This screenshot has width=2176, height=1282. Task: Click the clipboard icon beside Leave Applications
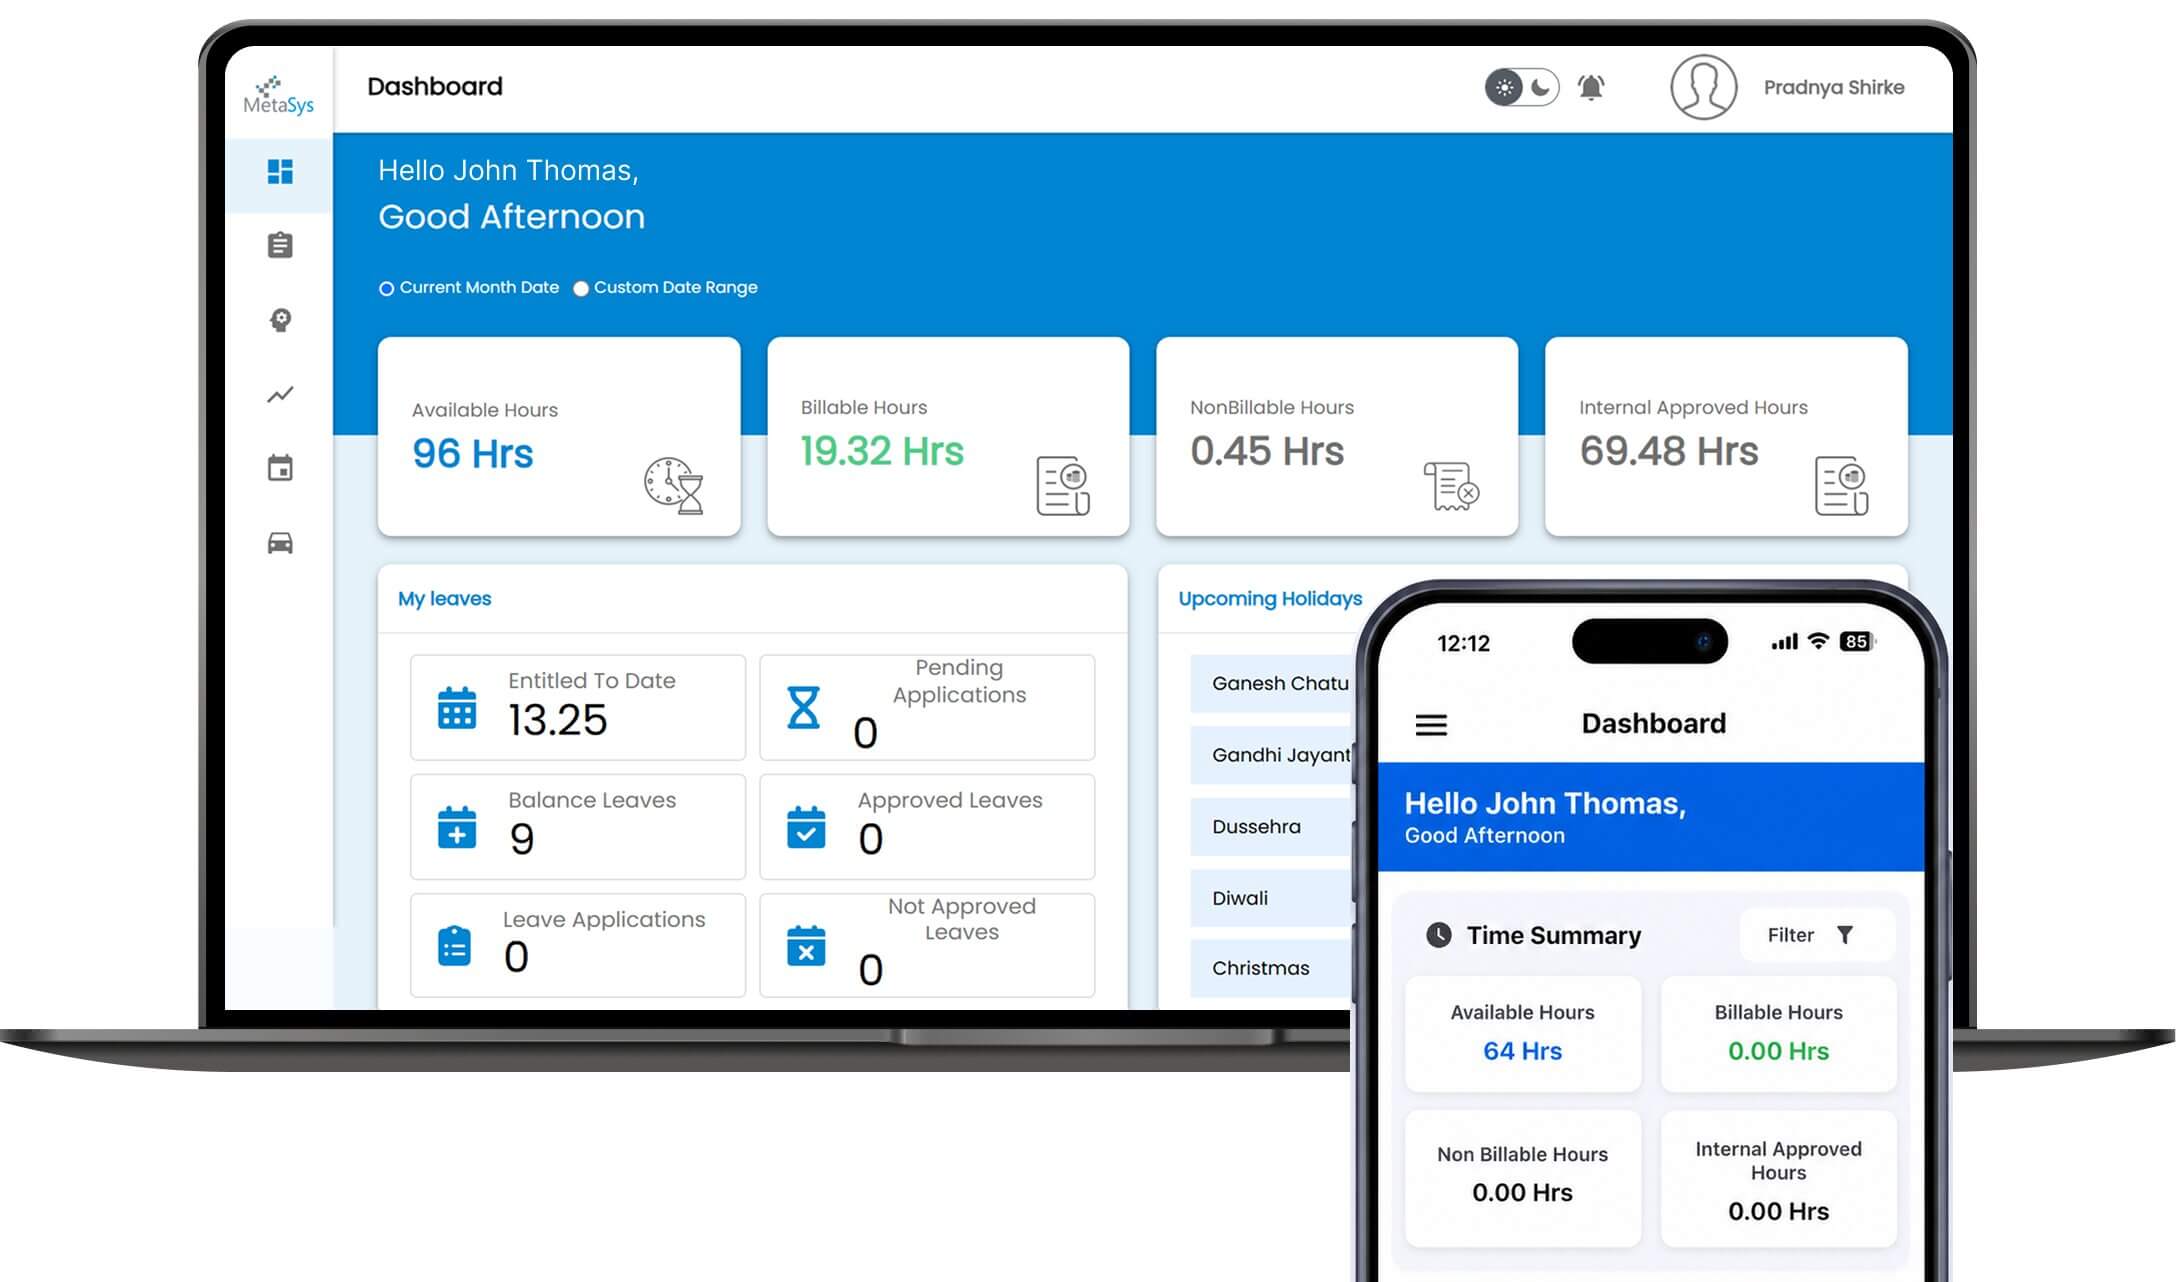point(455,946)
